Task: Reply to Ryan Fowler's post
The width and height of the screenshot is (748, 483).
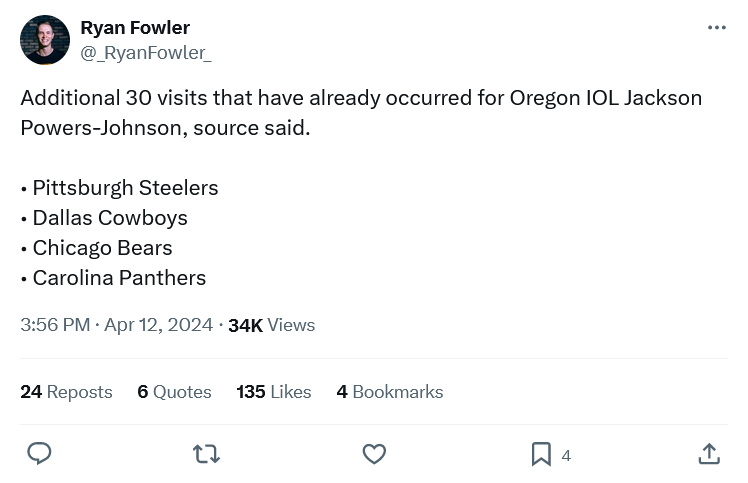Action: pos(39,454)
